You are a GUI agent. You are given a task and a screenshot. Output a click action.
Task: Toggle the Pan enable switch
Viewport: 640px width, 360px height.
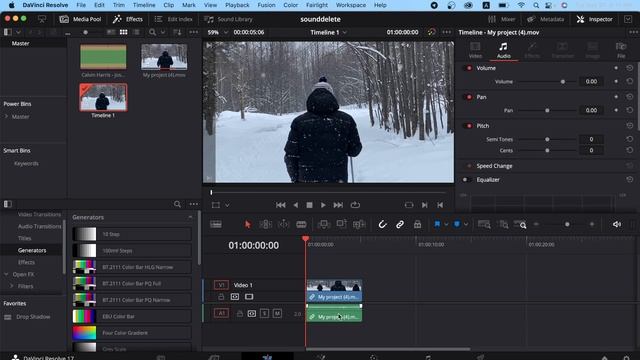469,97
